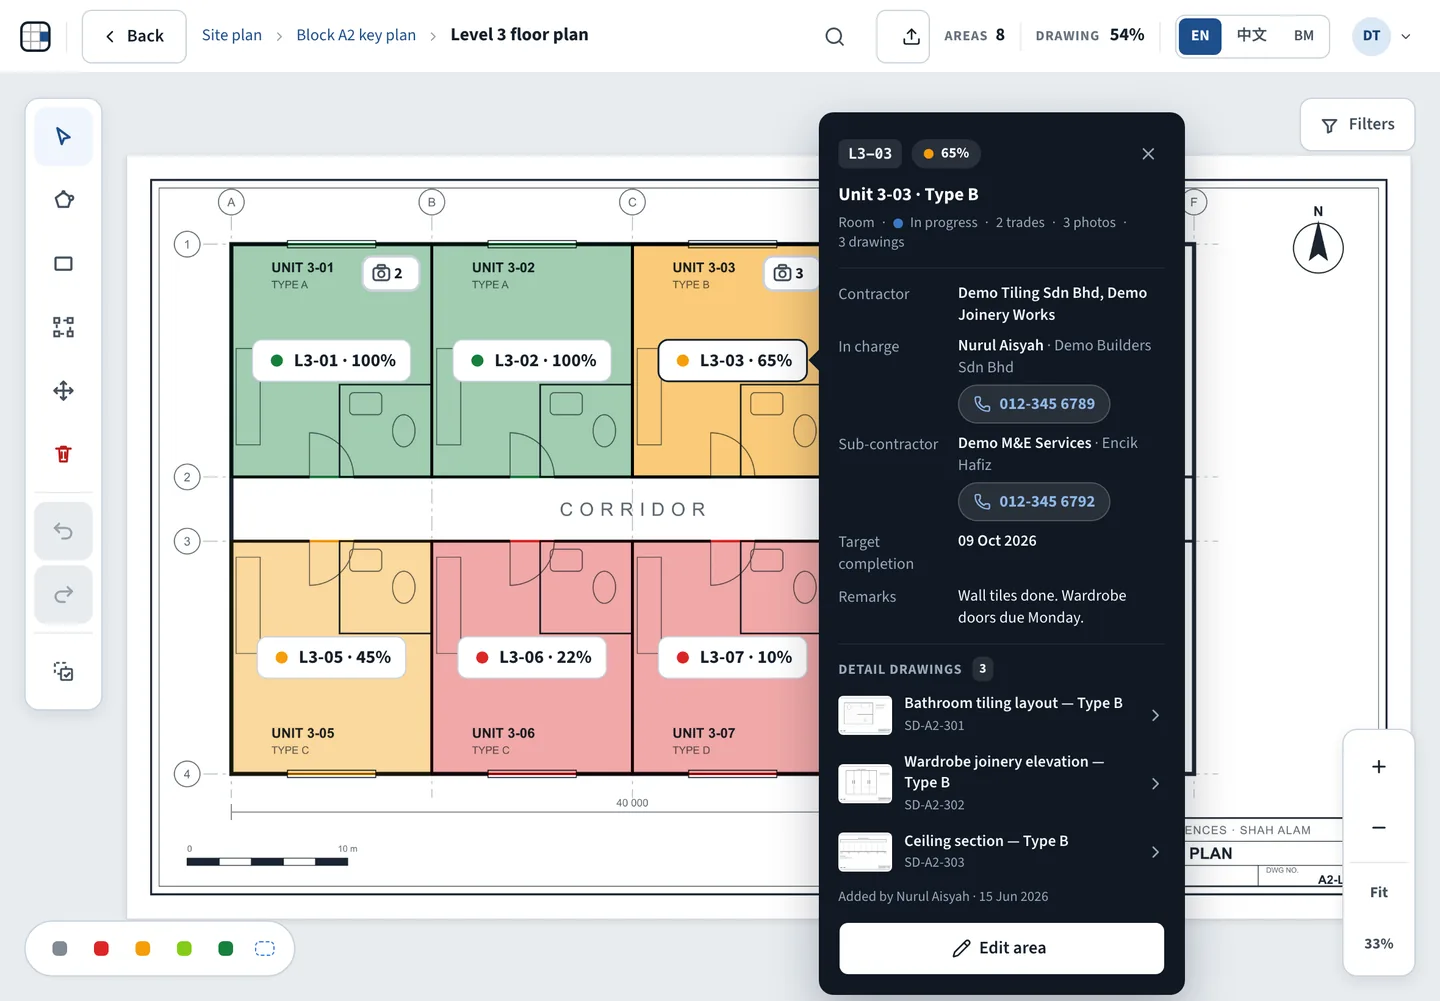Select EN language option

click(1200, 35)
